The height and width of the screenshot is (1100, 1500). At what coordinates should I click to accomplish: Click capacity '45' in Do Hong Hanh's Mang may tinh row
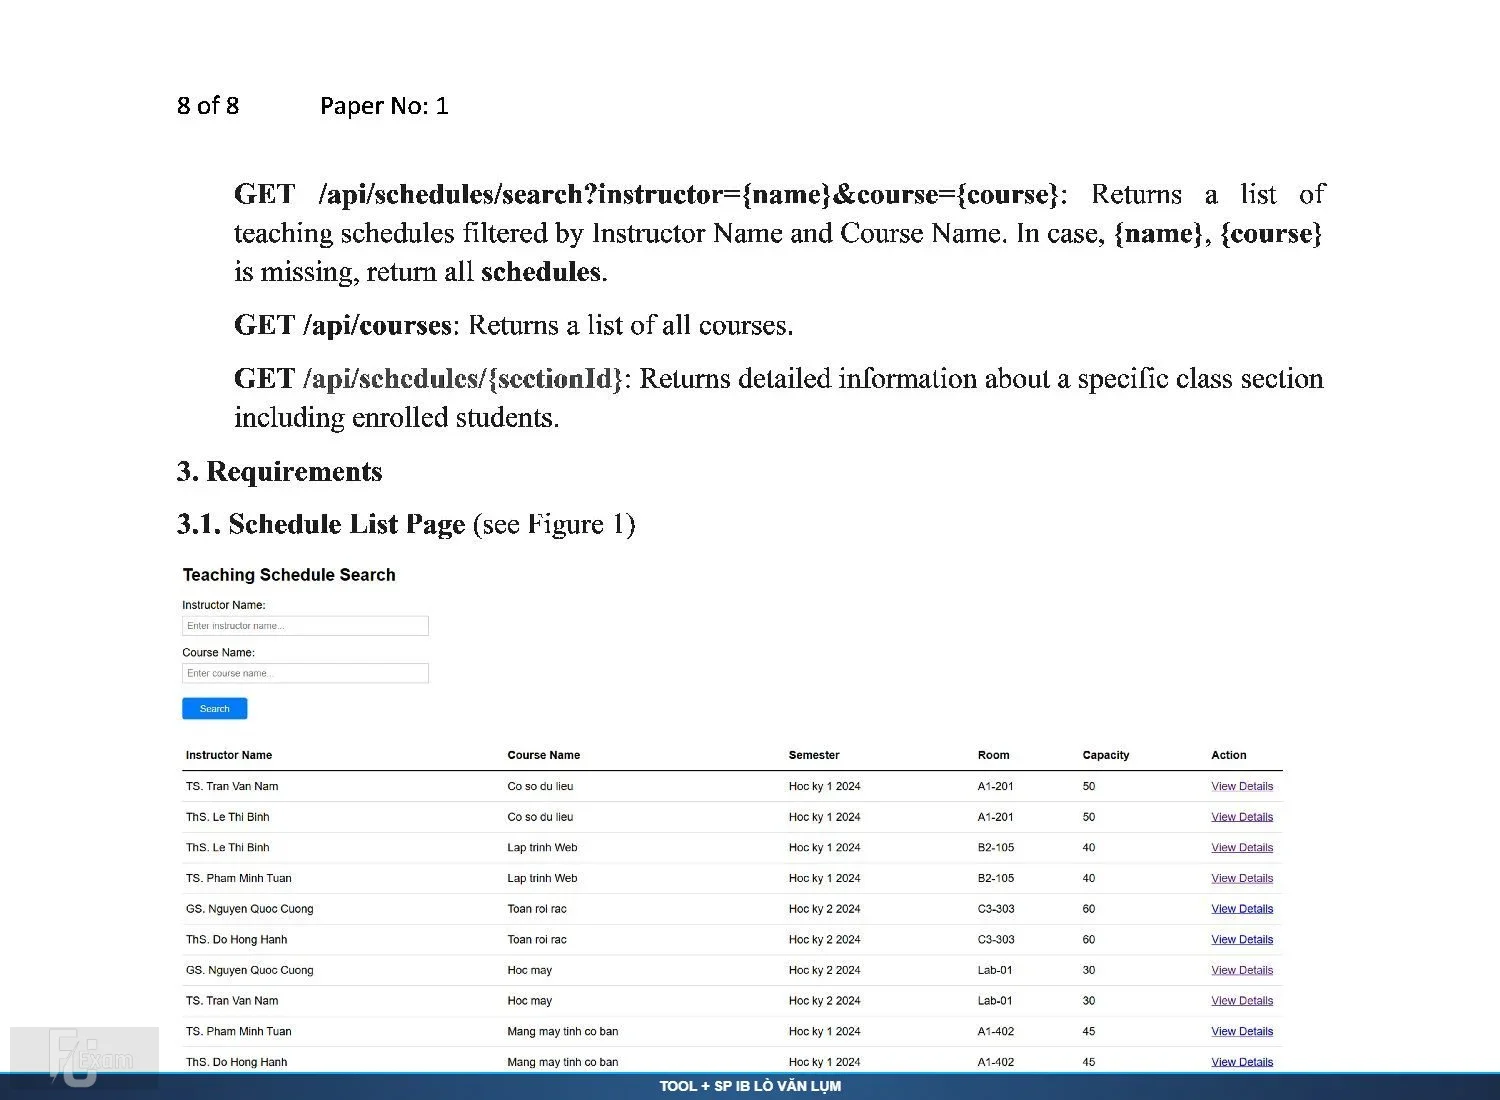point(1089,1062)
